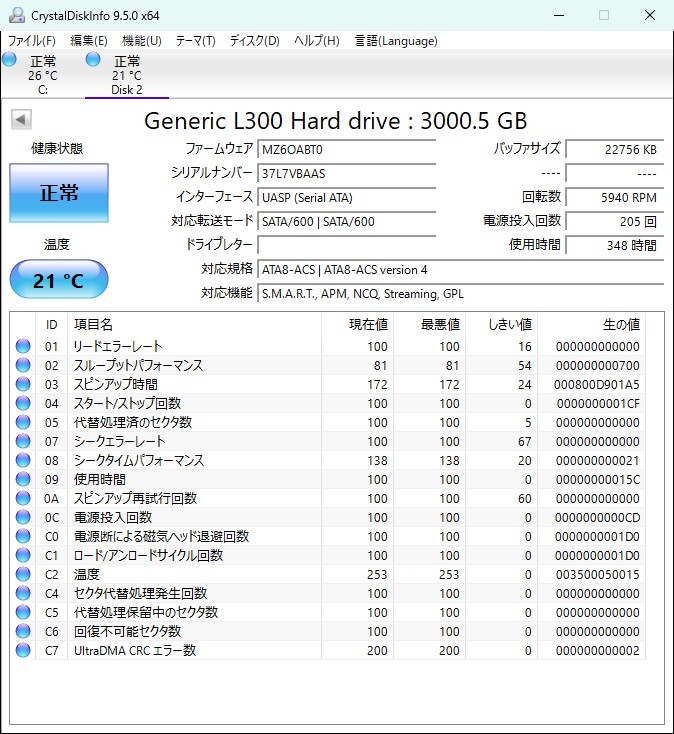Select the 回復不可能セクタ数 attribute name
This screenshot has height=734, width=674.
(x=127, y=631)
